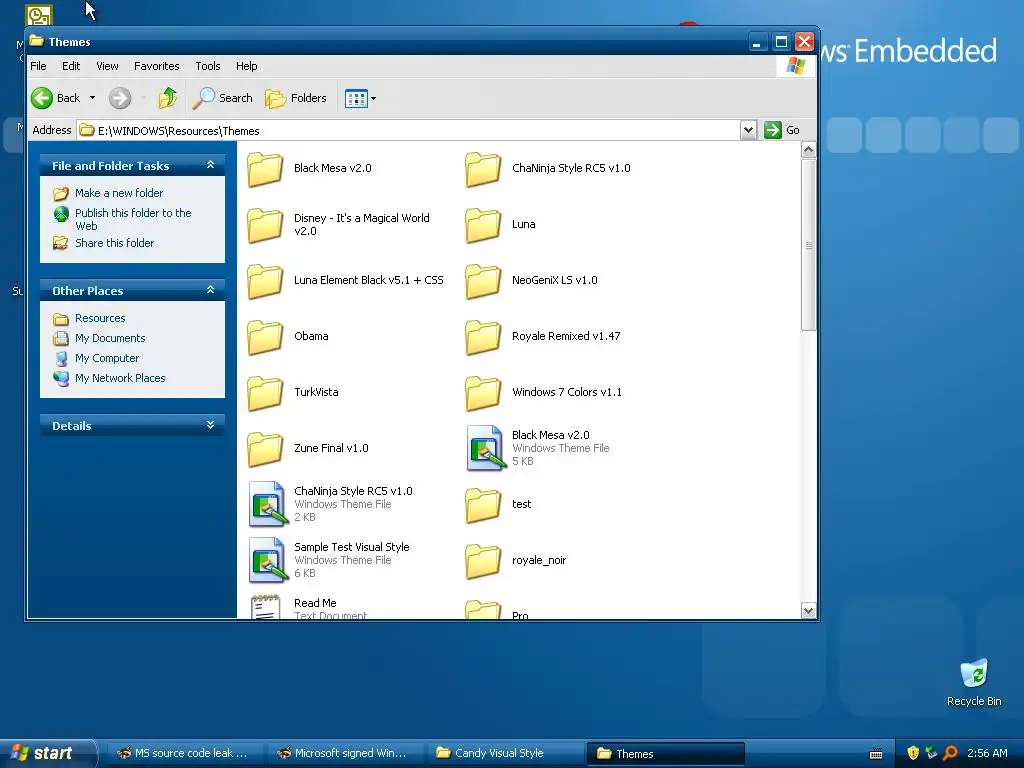Open the File menu
Image resolution: width=1024 pixels, height=768 pixels.
point(39,66)
